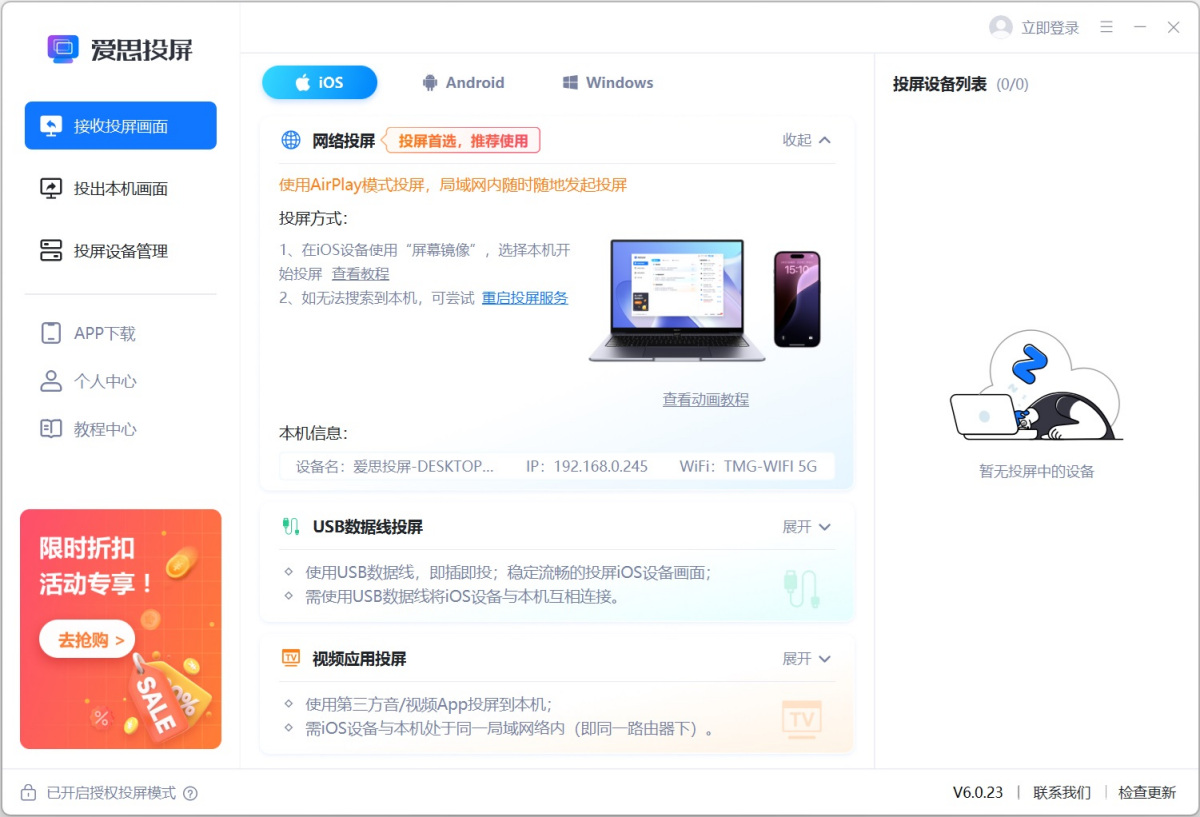Switch to the Android tab
1200x817 pixels.
(x=463, y=82)
